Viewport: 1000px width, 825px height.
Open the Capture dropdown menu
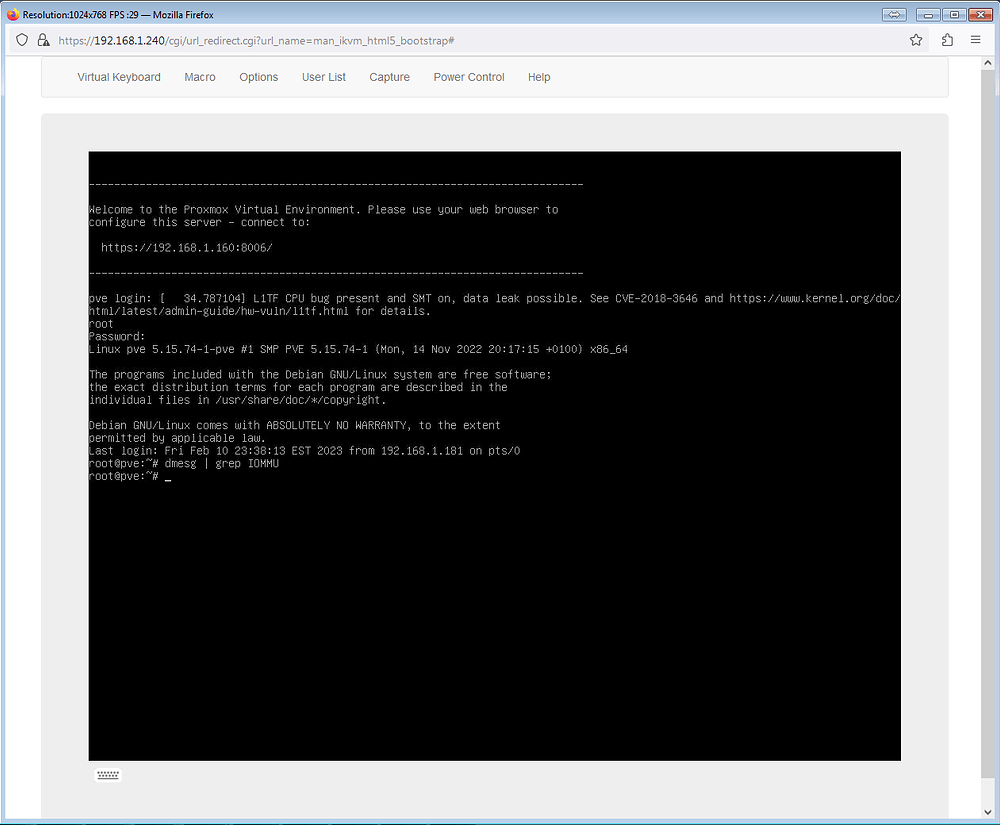tap(389, 77)
